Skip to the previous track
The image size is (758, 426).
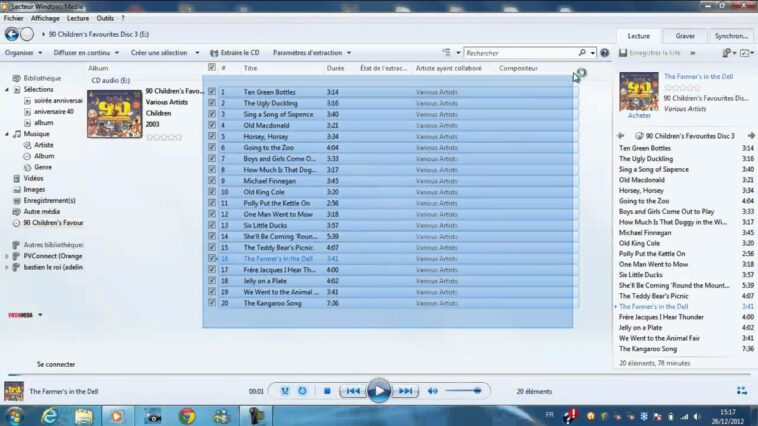(x=353, y=391)
